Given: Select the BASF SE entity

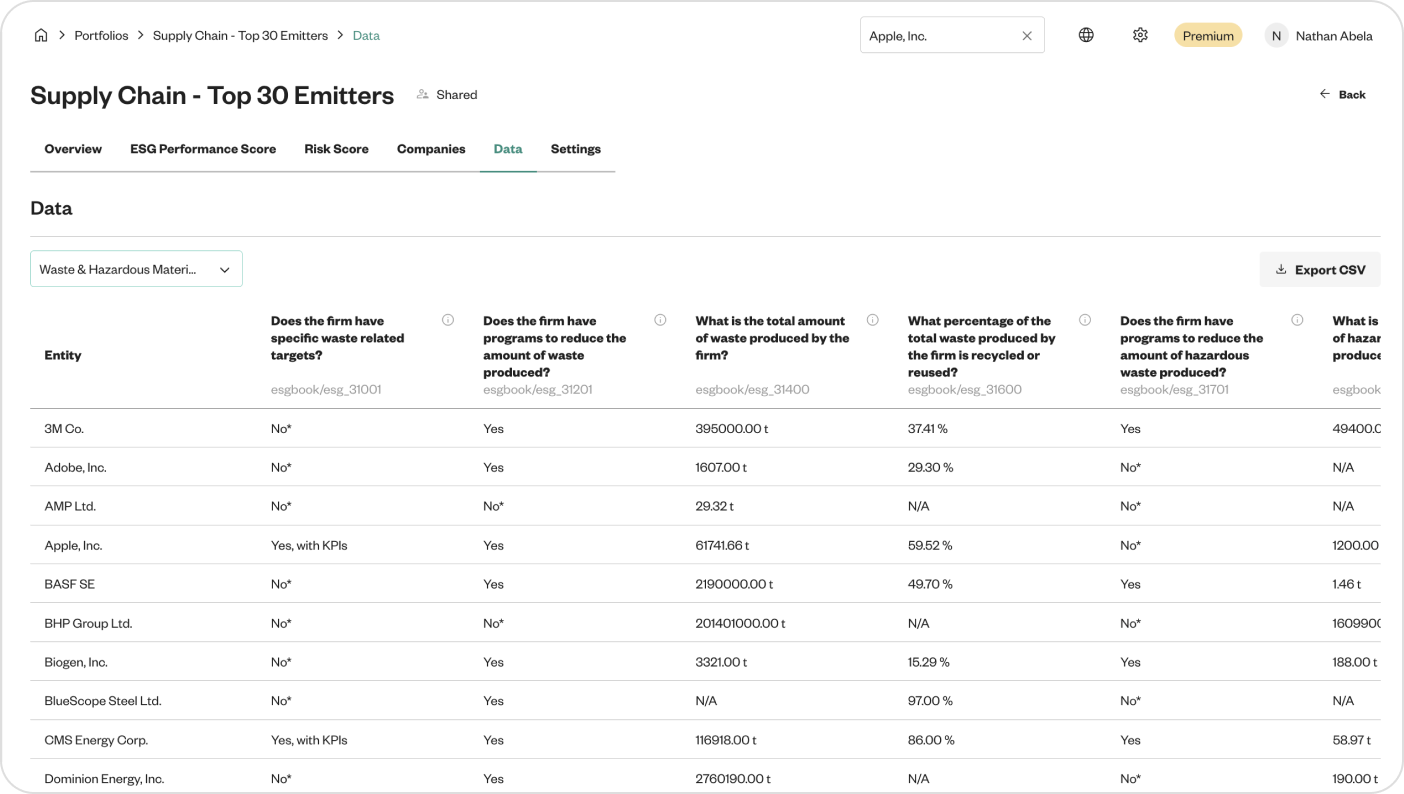Looking at the screenshot, I should (69, 584).
